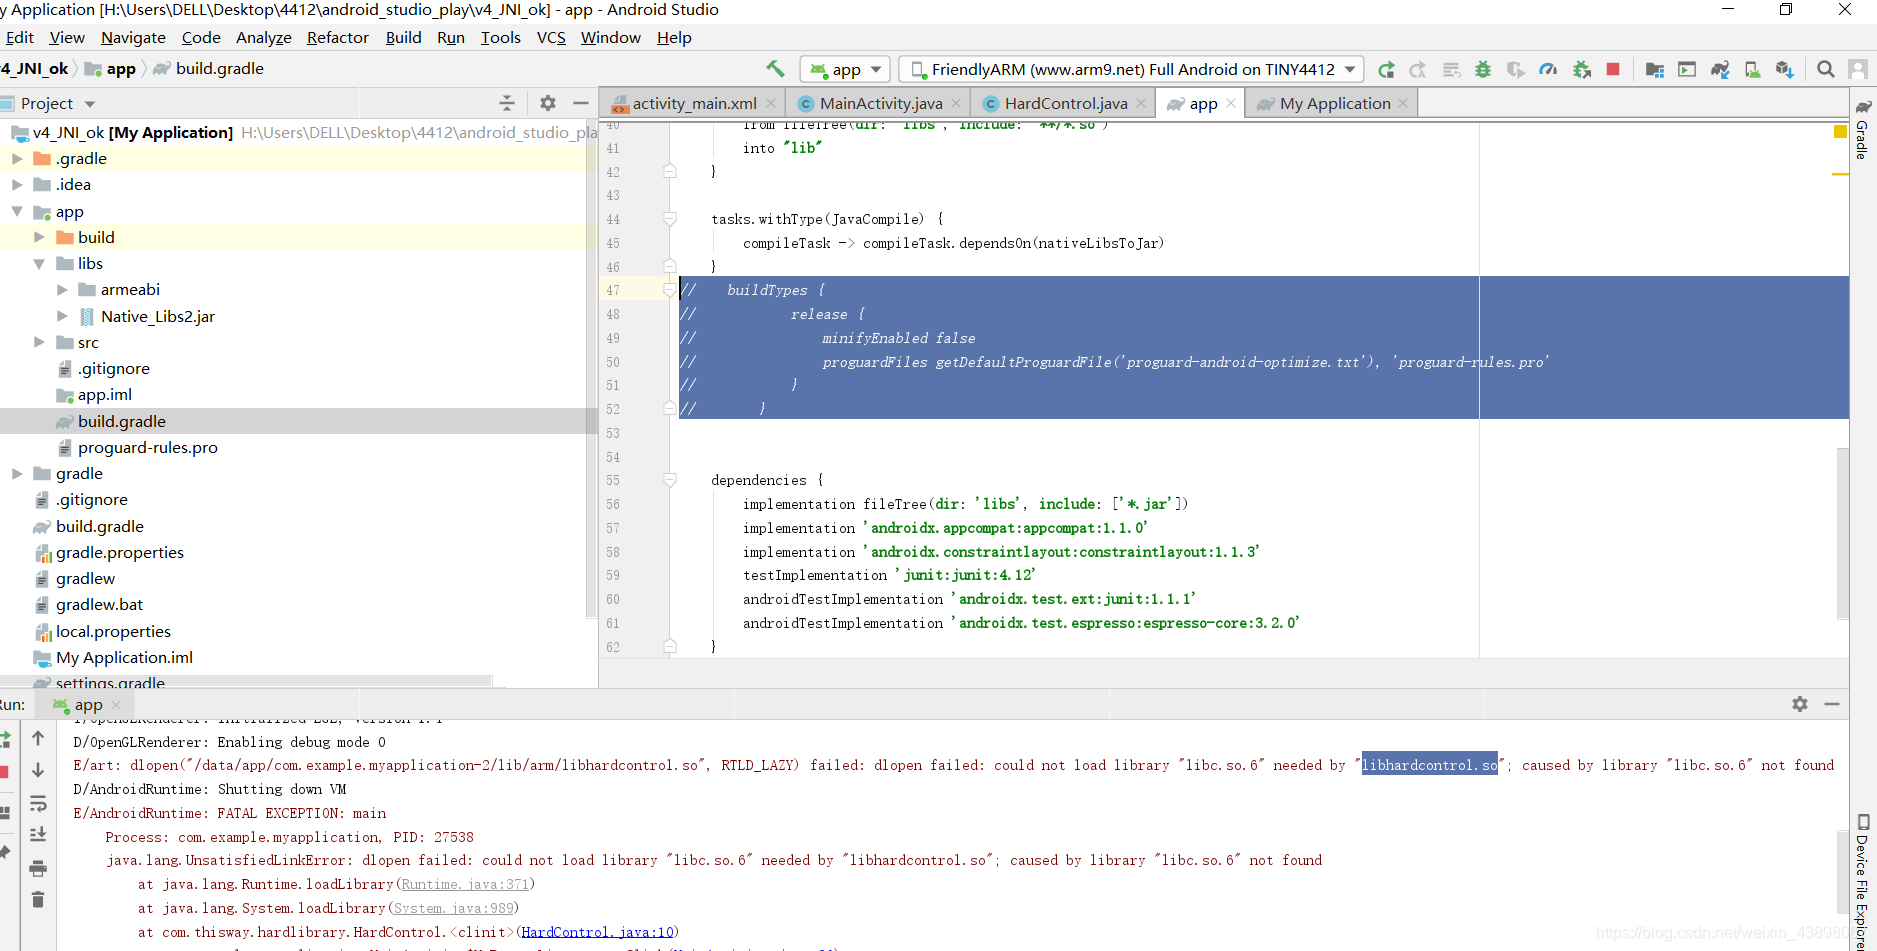Collapse the libs folder
Screen dimensions: 1877x951
click(40, 263)
